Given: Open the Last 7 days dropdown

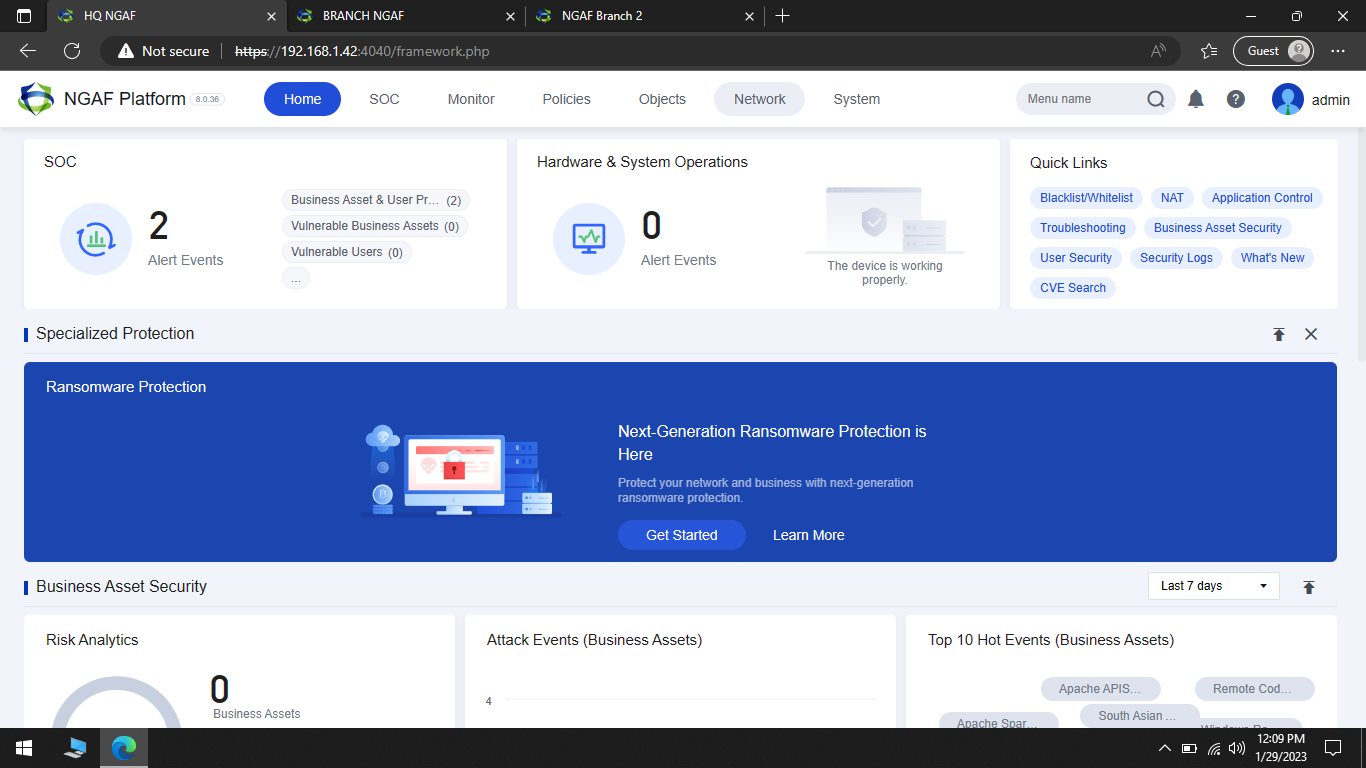Looking at the screenshot, I should click(x=1213, y=586).
